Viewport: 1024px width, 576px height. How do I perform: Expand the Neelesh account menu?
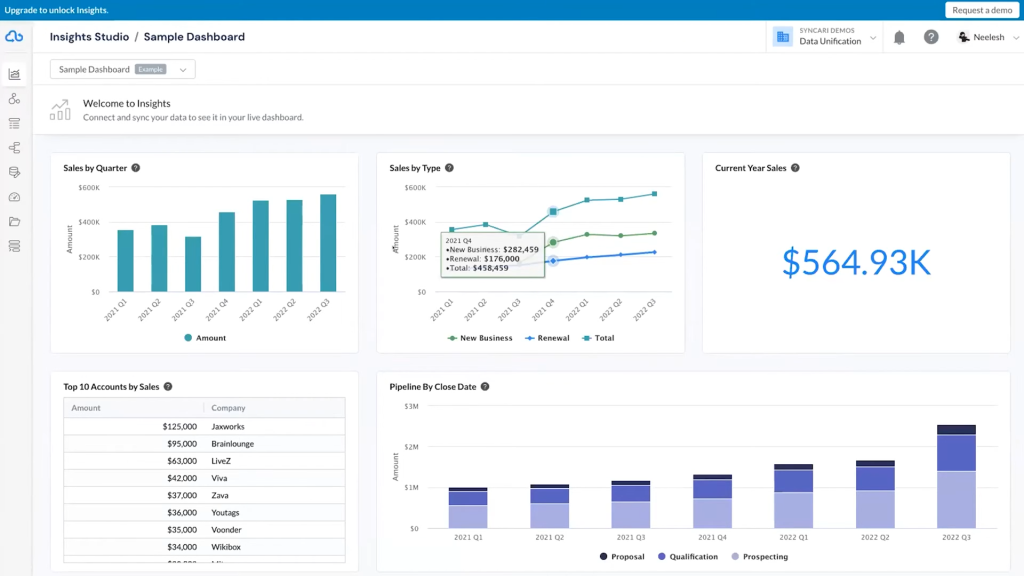click(x=989, y=36)
